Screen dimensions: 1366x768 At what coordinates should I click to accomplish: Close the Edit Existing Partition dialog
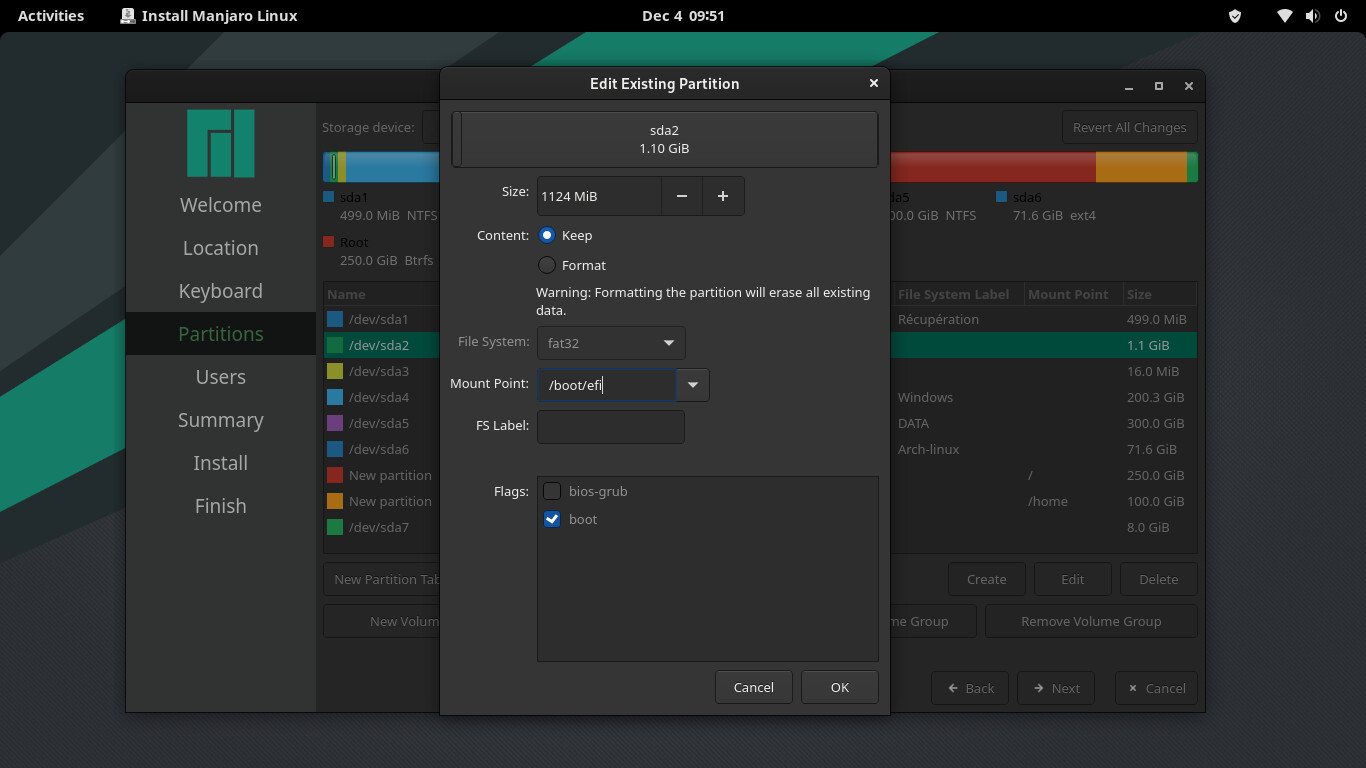873,83
